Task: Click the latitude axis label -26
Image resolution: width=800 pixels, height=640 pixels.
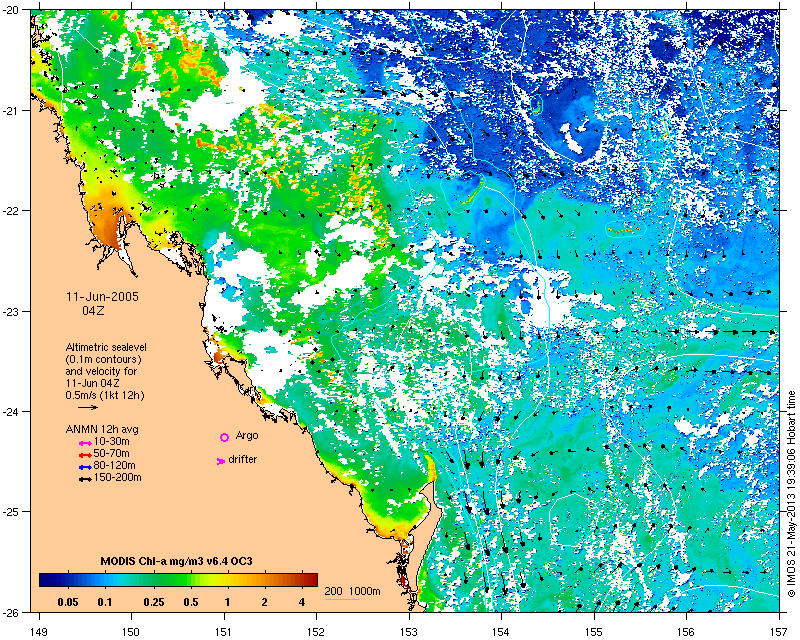Action: [x=11, y=612]
